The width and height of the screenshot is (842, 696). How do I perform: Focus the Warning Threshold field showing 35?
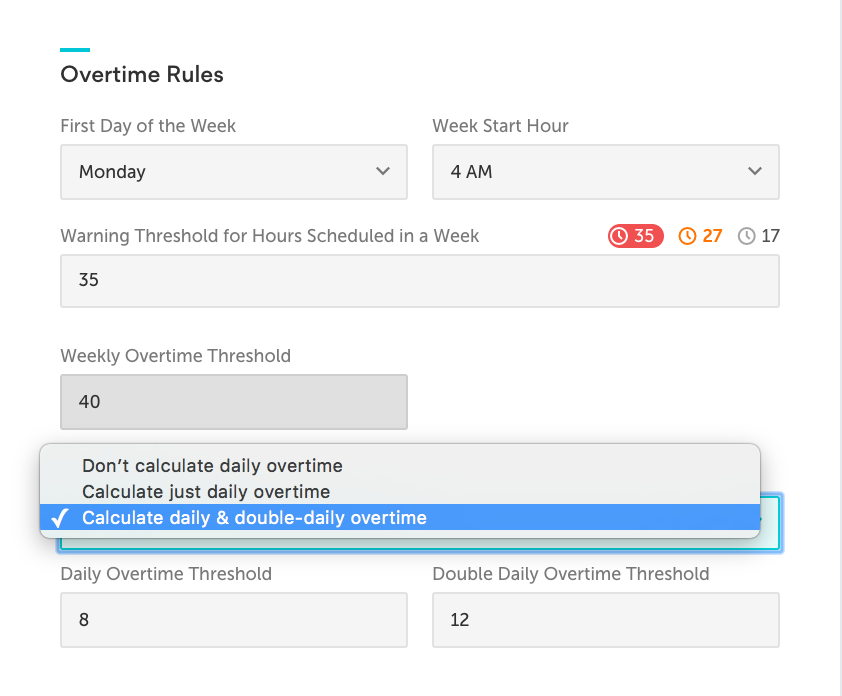pos(419,280)
